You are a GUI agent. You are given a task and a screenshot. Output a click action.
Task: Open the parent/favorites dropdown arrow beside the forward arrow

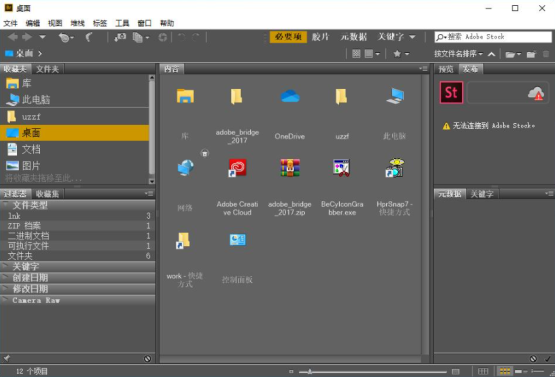42,37
